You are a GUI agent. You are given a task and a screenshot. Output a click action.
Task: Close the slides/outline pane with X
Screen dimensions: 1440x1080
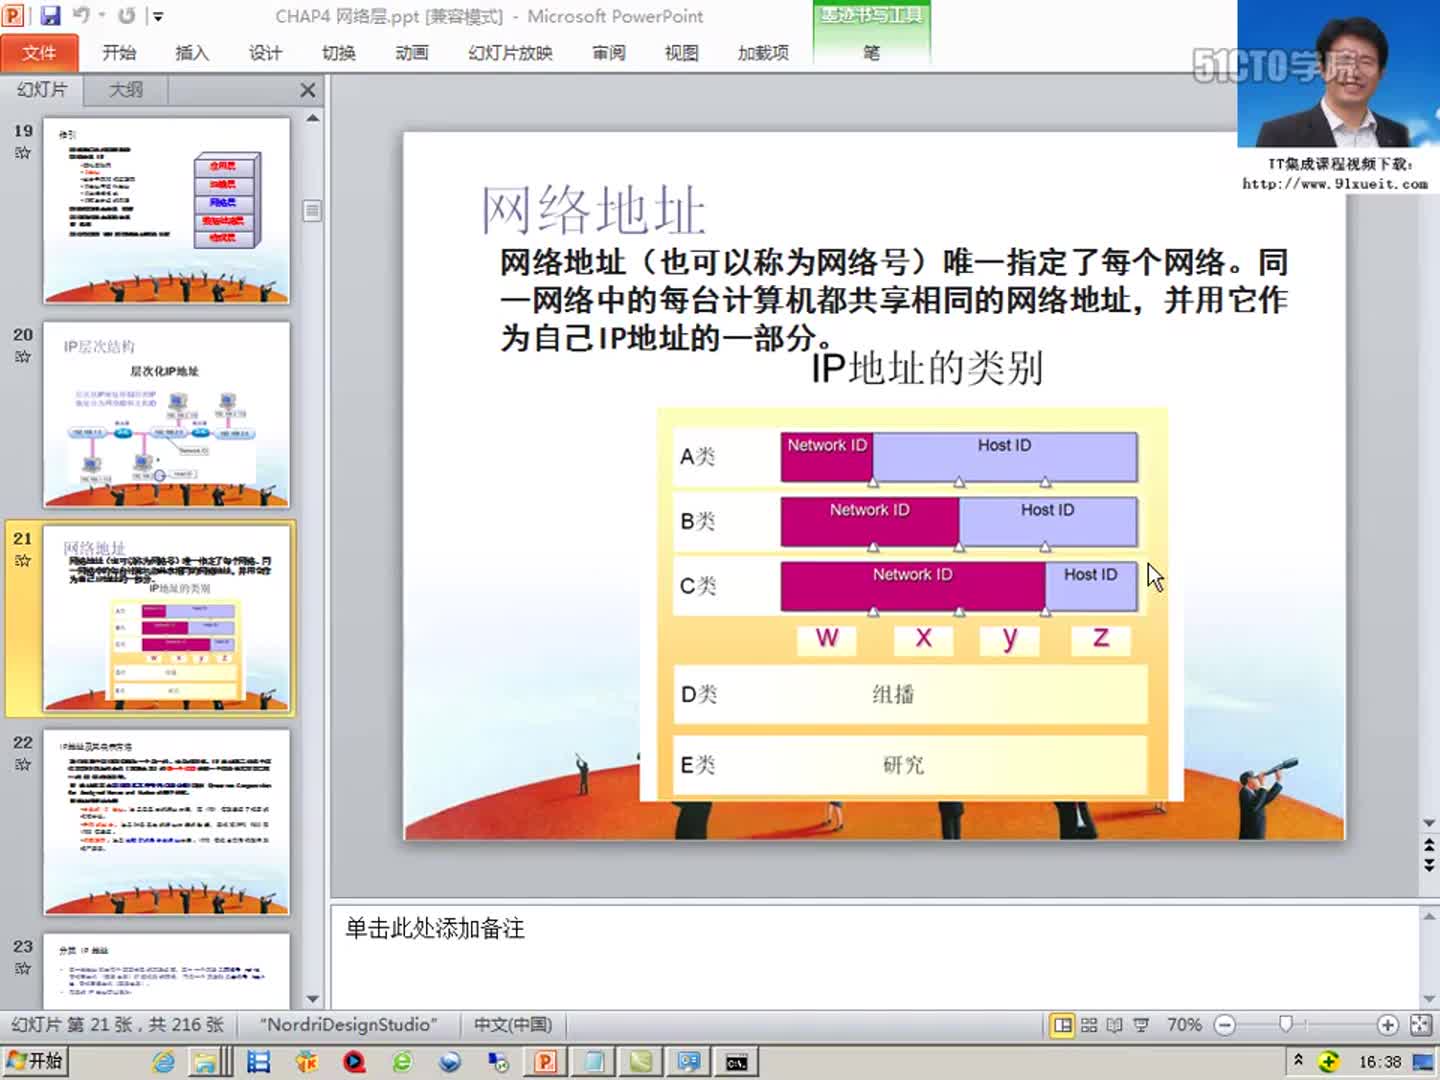308,90
